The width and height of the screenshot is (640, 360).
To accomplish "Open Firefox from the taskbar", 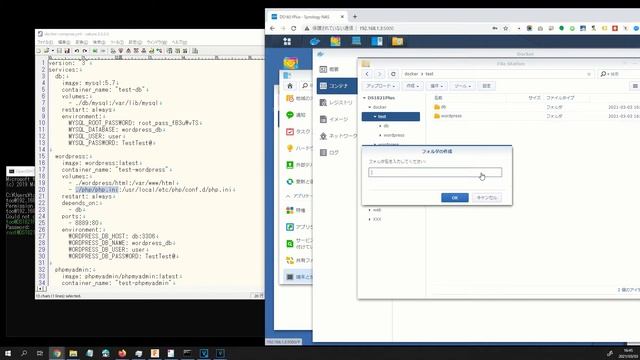I will click(x=122, y=353).
